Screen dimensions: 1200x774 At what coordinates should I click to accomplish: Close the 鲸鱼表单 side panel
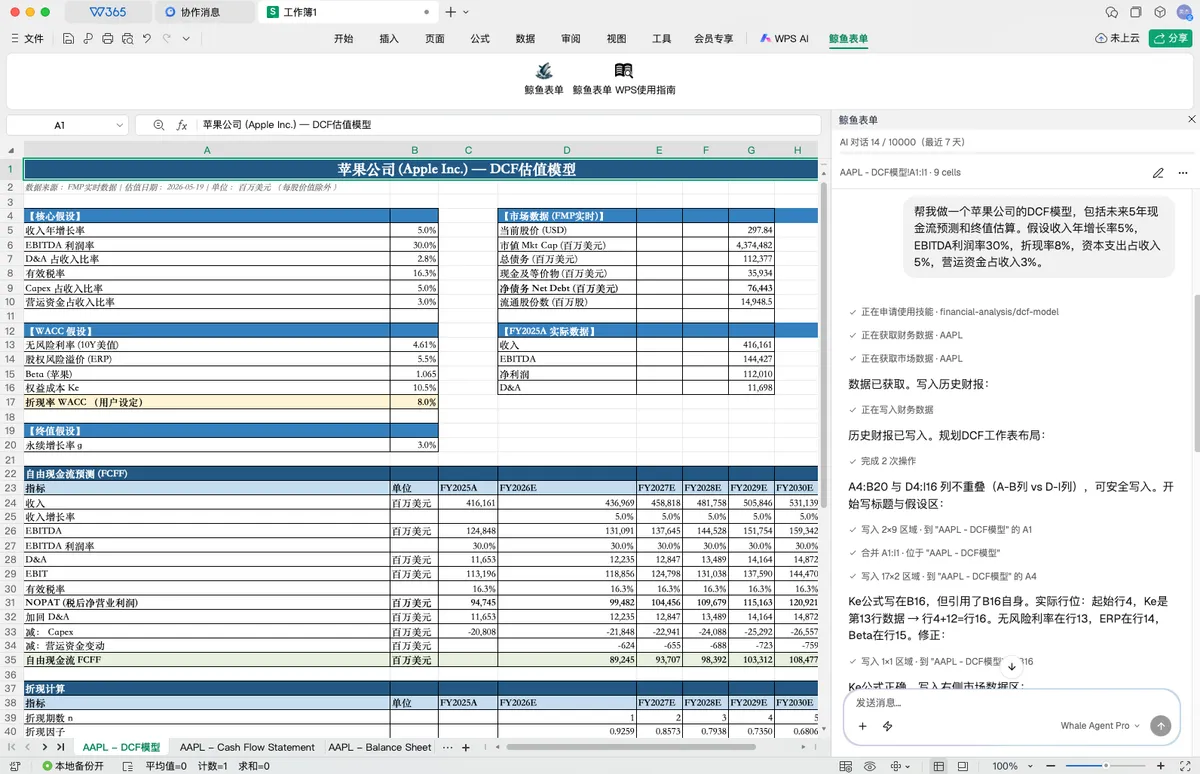(1191, 120)
